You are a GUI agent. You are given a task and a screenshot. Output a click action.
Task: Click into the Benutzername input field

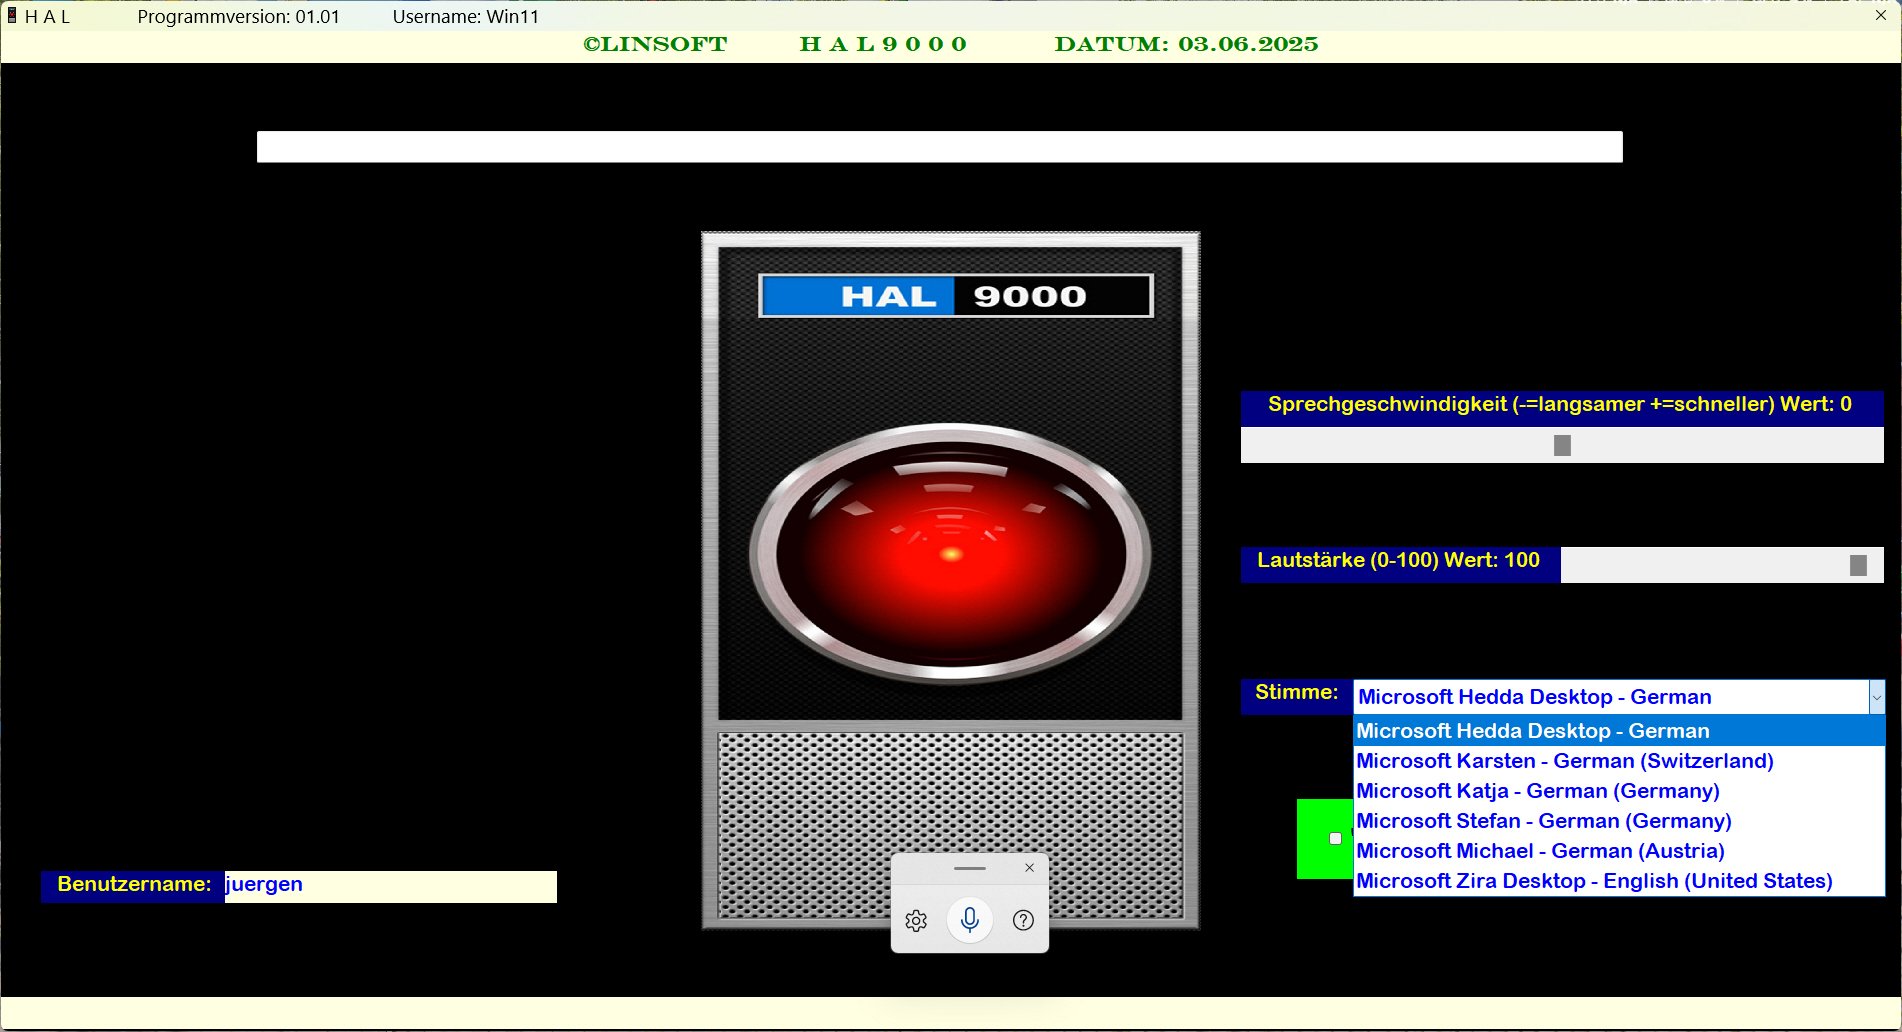(390, 886)
